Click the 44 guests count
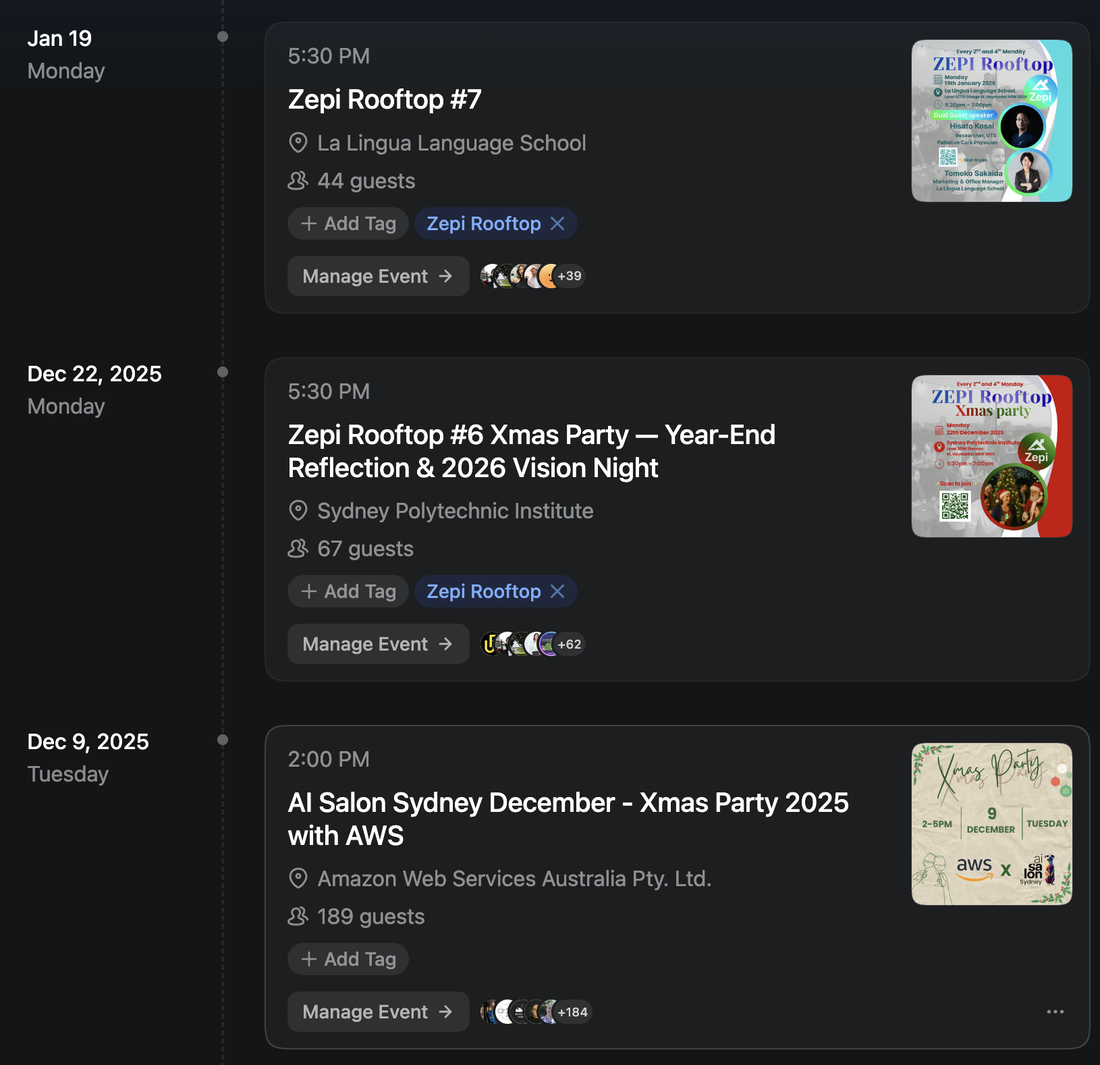Screen dimensions: 1100x1065 click(366, 181)
